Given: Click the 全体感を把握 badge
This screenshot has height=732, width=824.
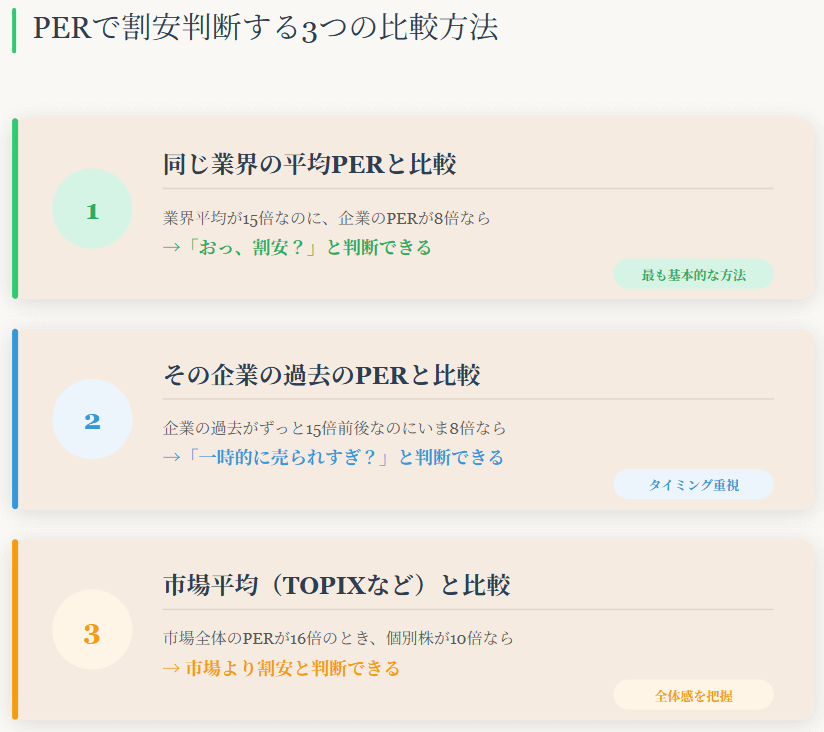Looking at the screenshot, I should [693, 695].
